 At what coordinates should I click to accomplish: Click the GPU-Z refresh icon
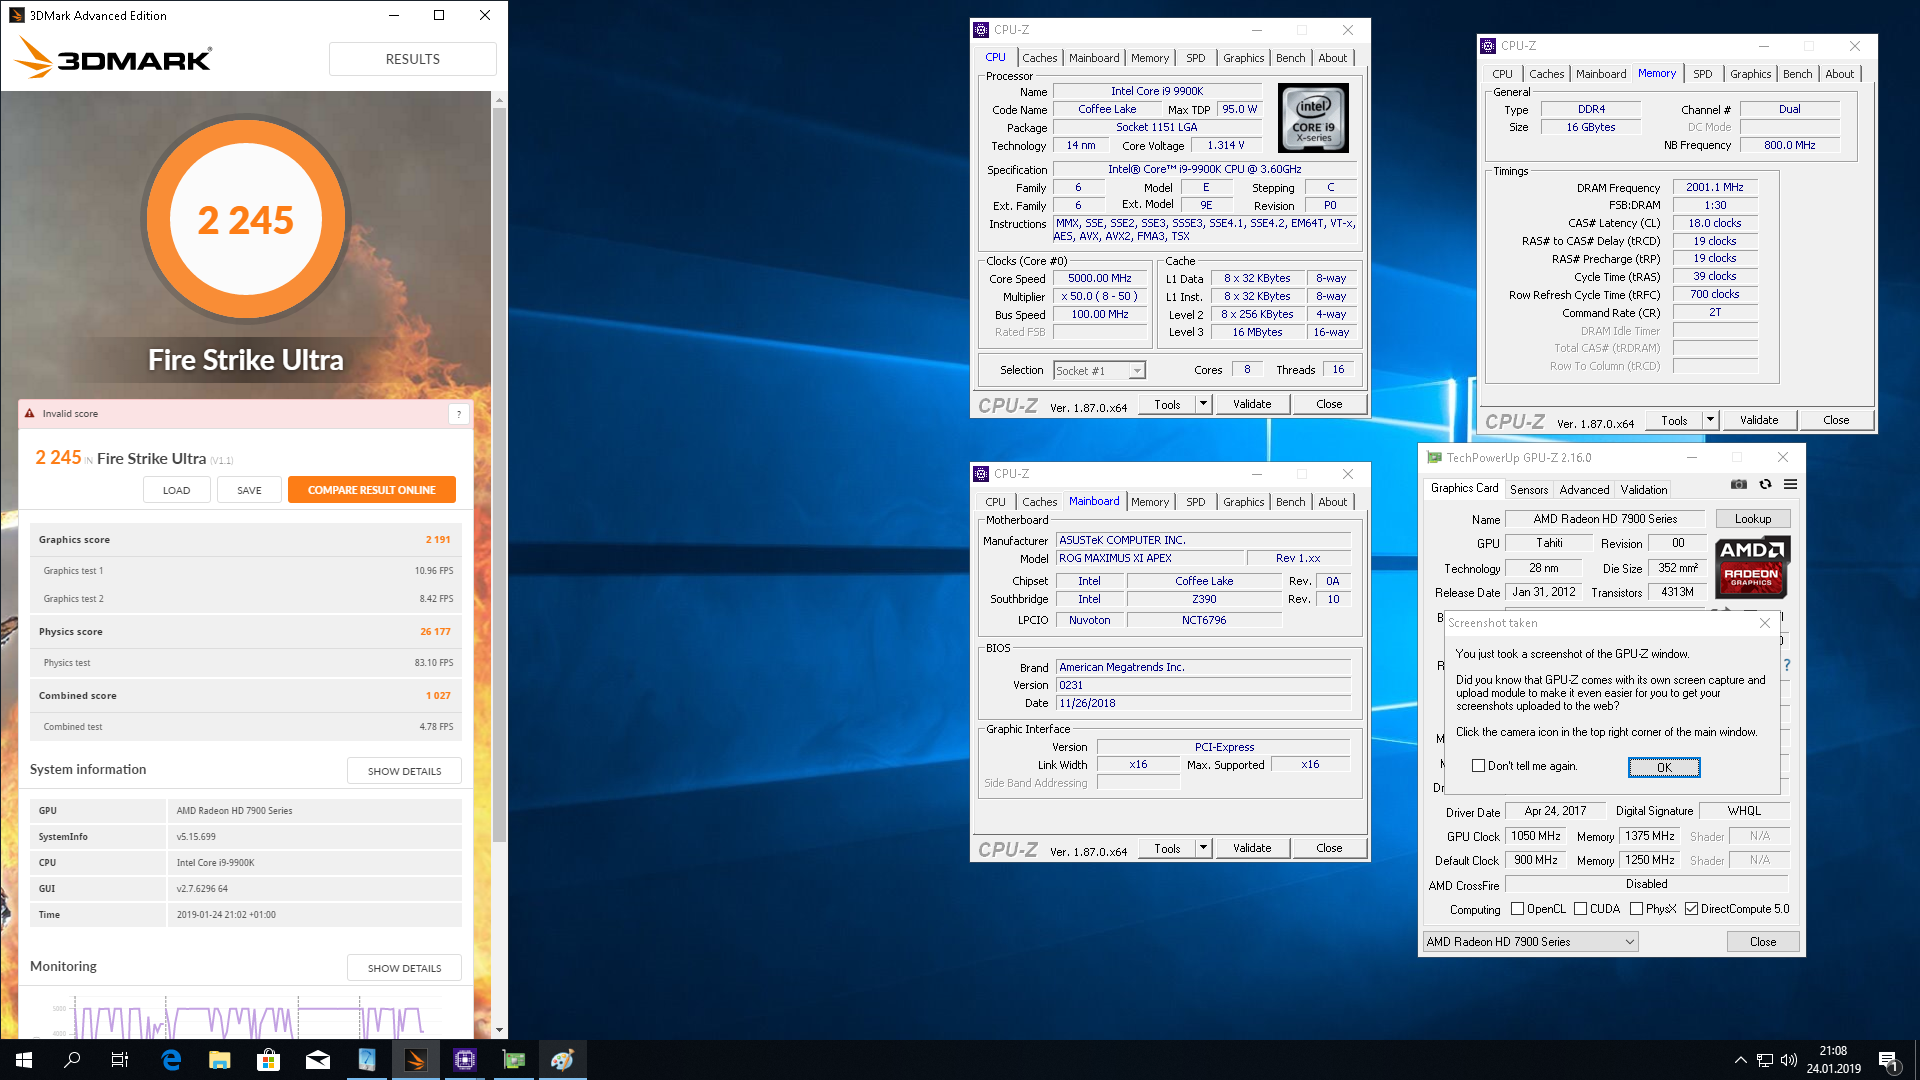click(x=1765, y=484)
